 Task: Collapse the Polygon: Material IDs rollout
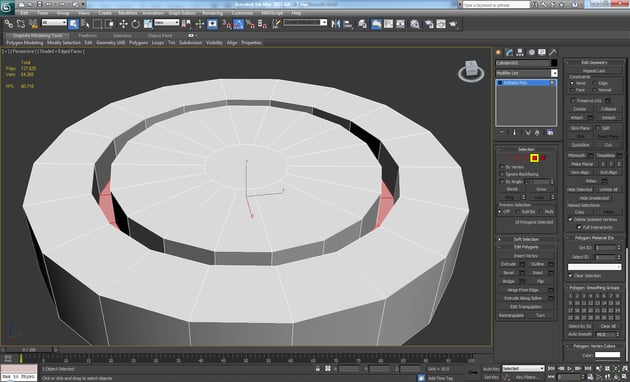coord(594,238)
